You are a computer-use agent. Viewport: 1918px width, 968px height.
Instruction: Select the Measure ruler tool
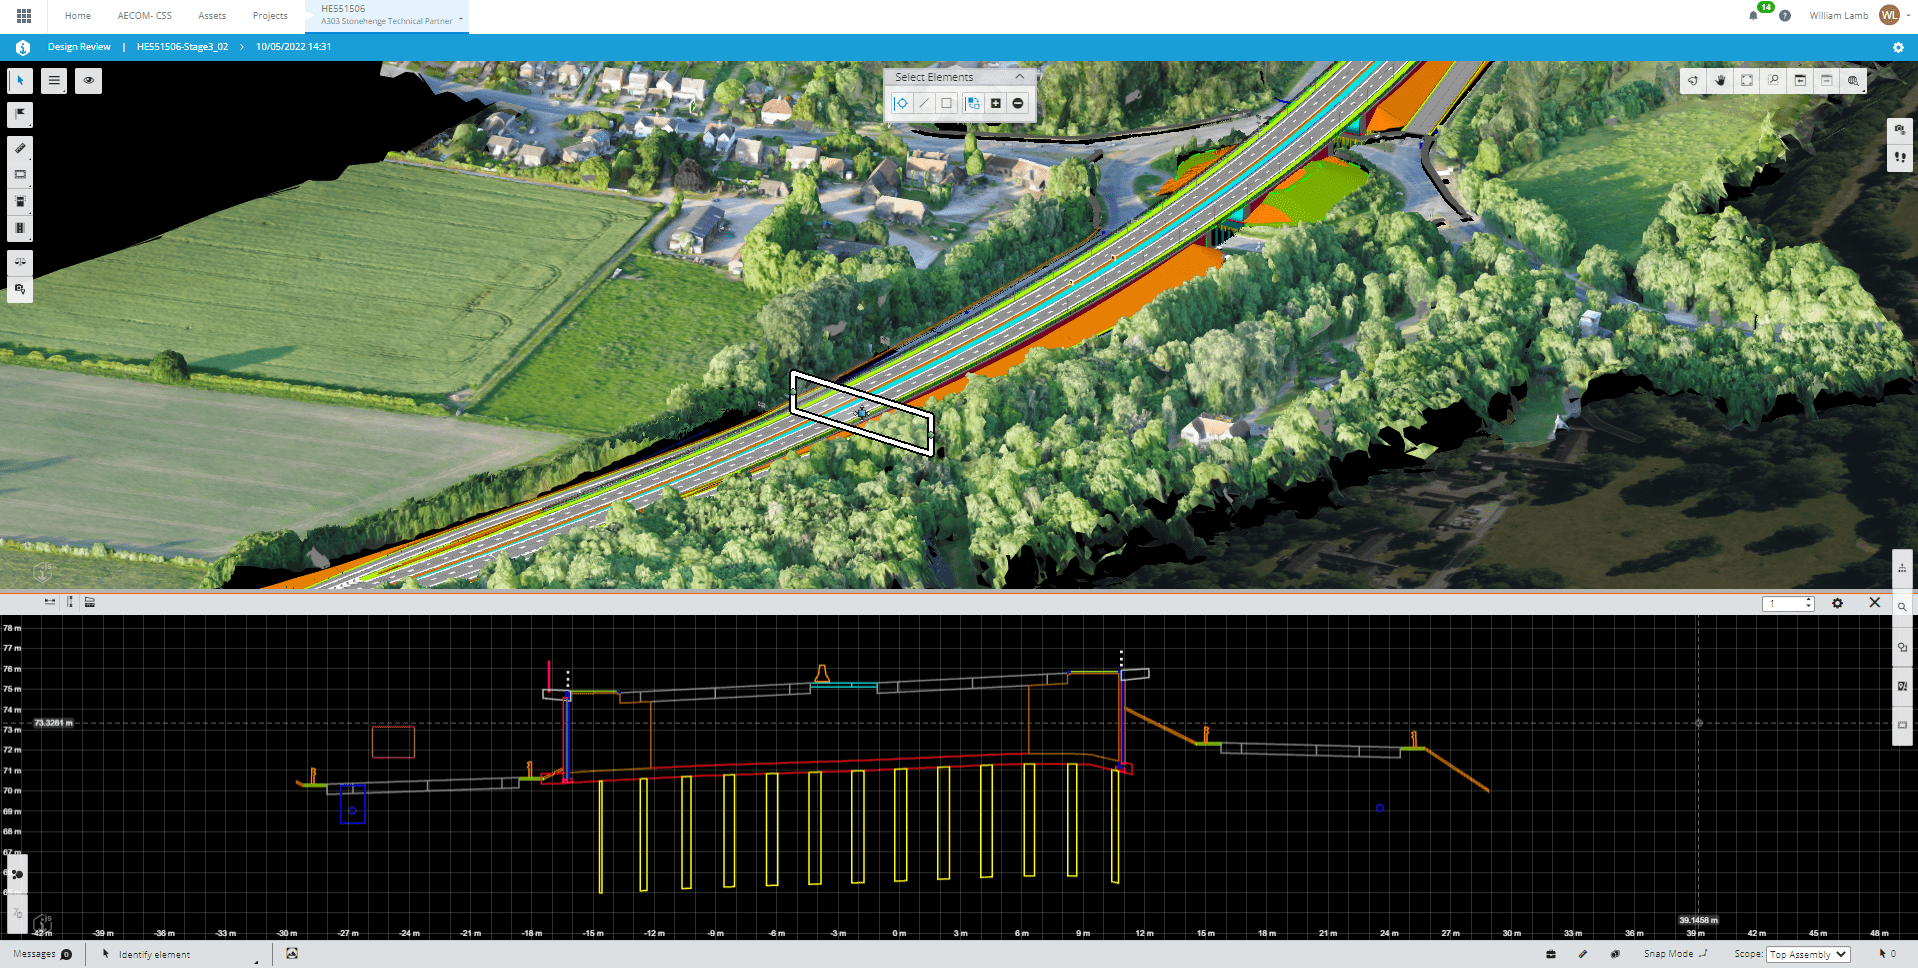click(x=20, y=148)
